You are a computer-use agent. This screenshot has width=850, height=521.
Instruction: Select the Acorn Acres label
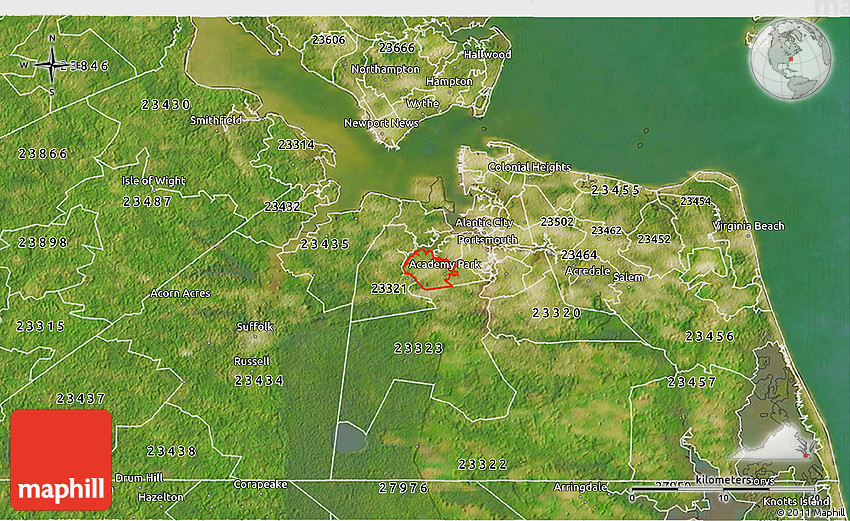pos(180,293)
